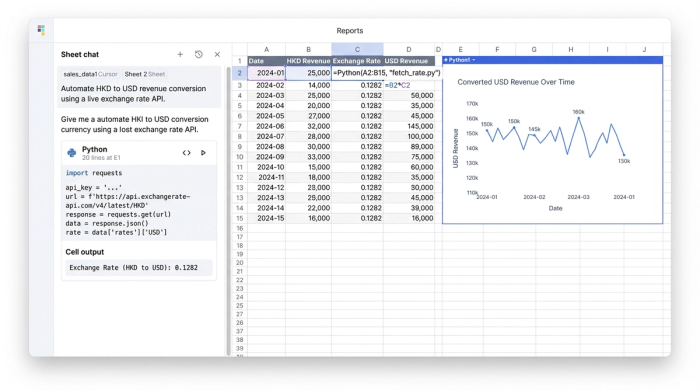Image resolution: width=700 pixels, height=391 pixels.
Task: Click the import requests code line
Action: 94,173
